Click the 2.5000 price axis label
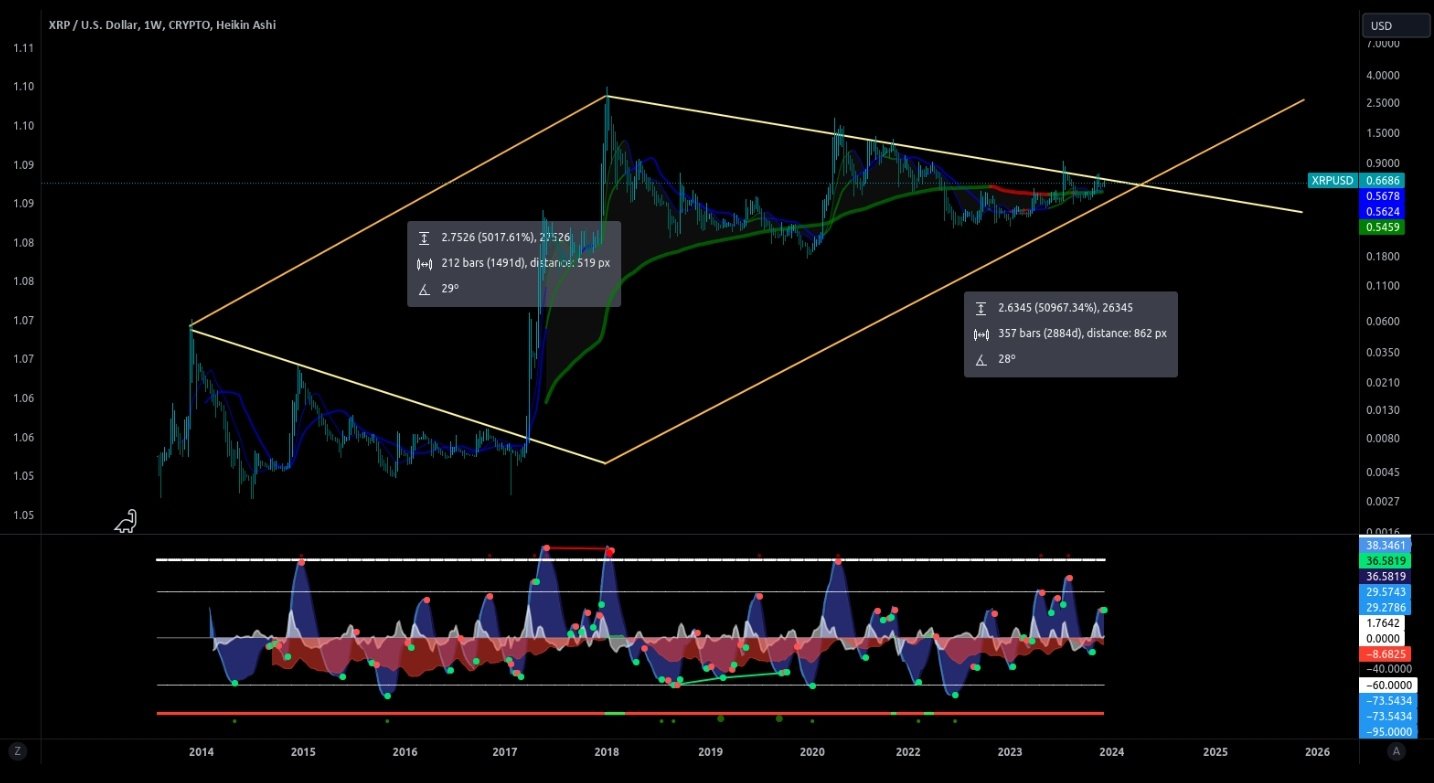Image resolution: width=1434 pixels, height=783 pixels. (1384, 103)
